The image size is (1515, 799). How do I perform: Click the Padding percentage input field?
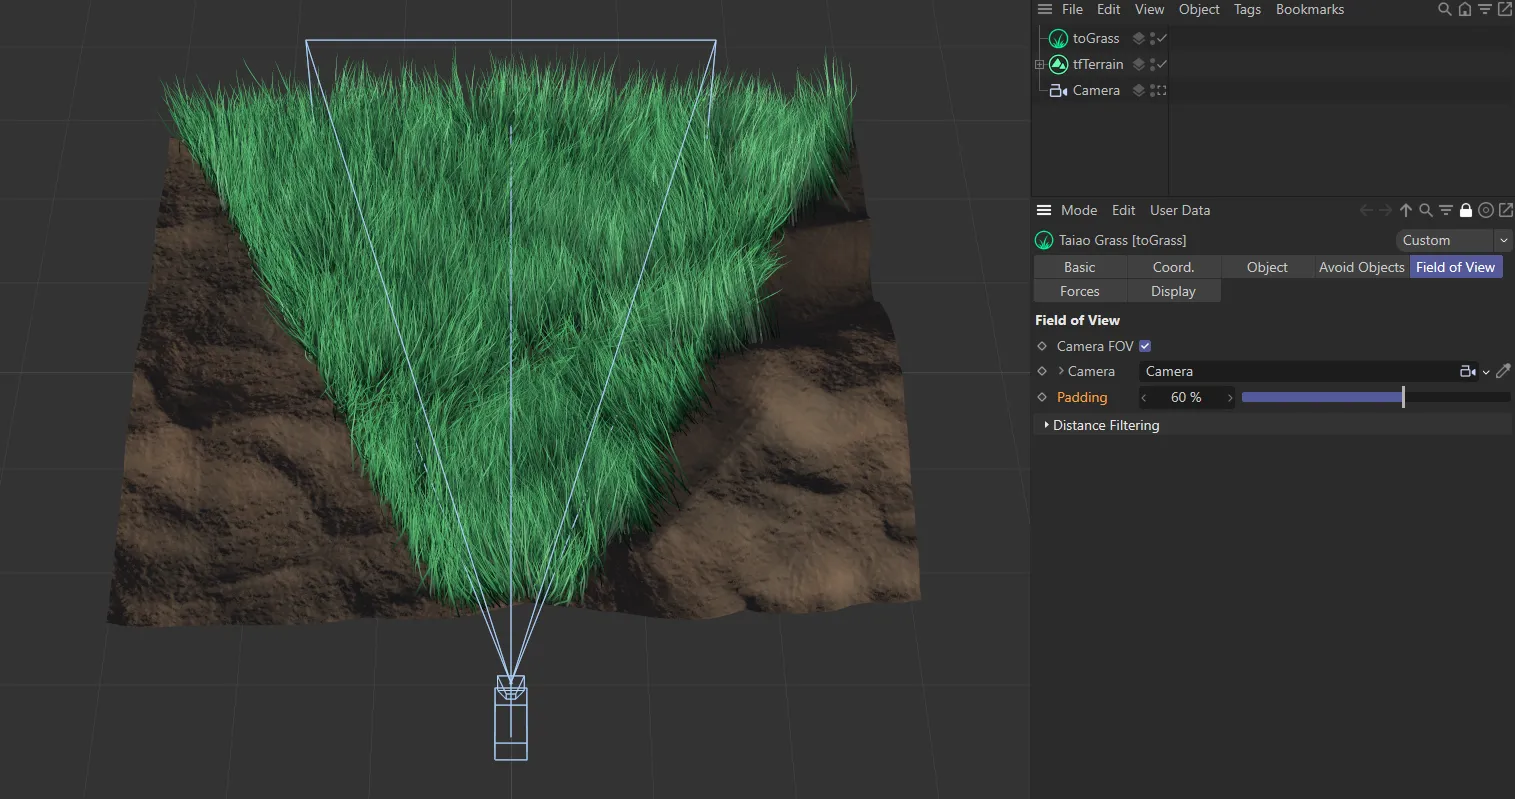pos(1186,397)
